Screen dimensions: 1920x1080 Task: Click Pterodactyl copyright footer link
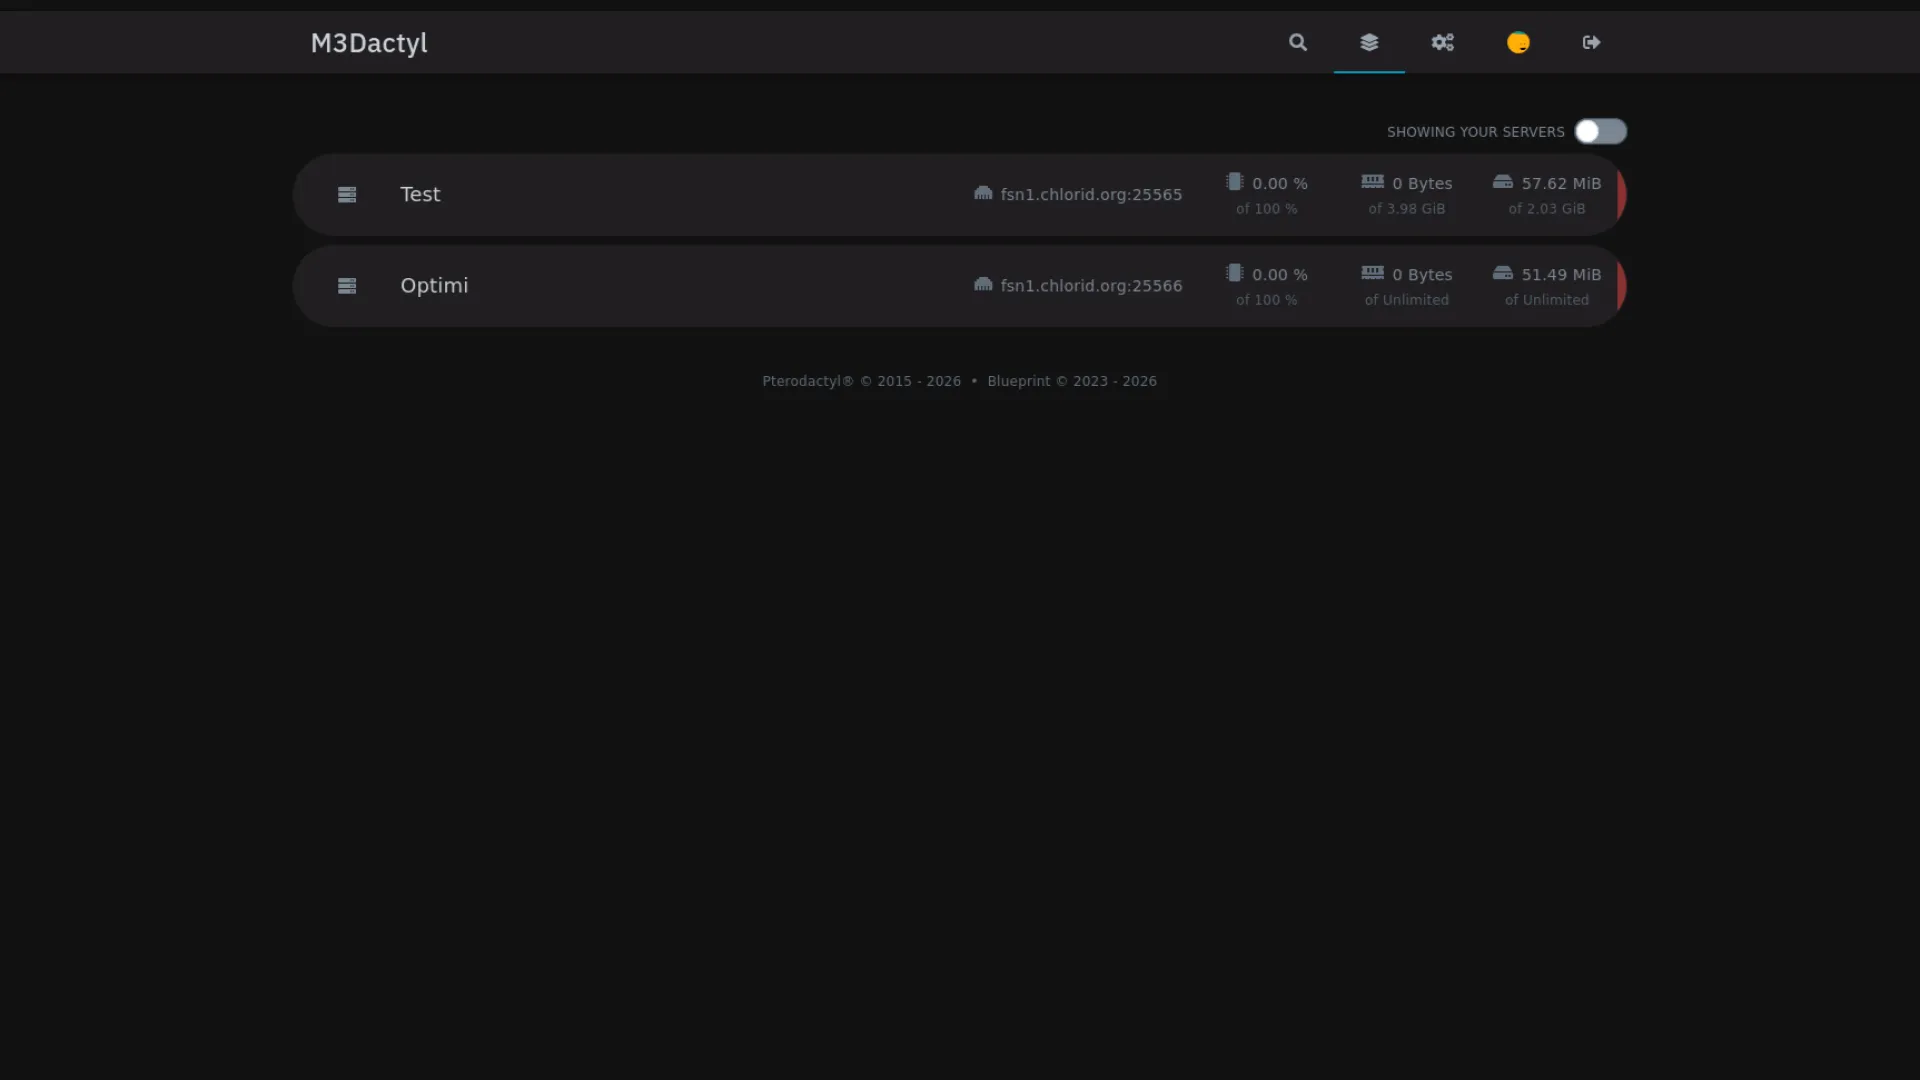861,381
